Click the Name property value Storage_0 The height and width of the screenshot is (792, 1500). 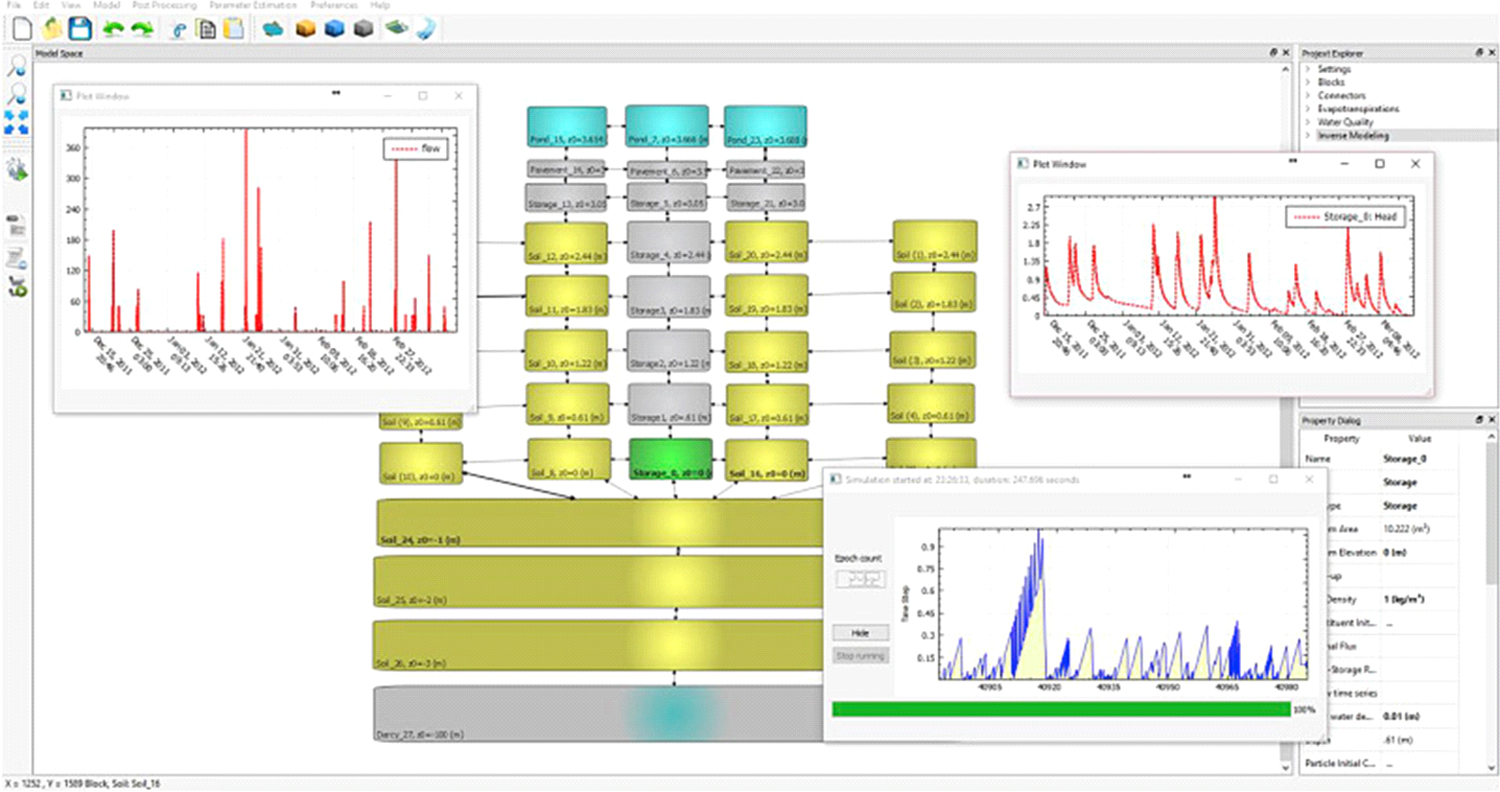coord(1406,460)
